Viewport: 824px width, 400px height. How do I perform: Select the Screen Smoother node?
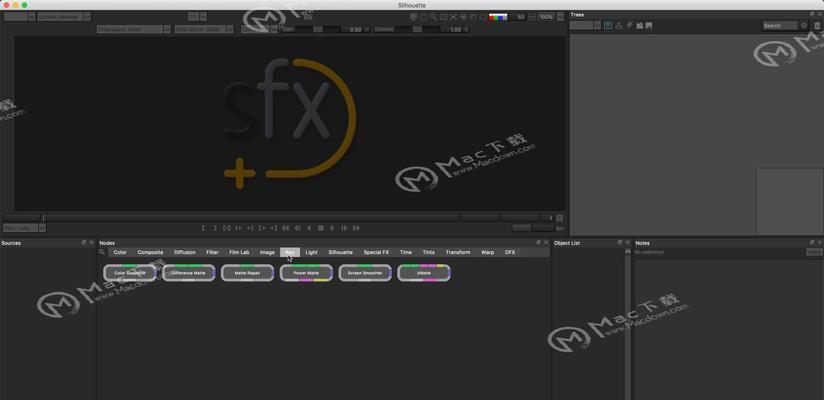click(365, 273)
